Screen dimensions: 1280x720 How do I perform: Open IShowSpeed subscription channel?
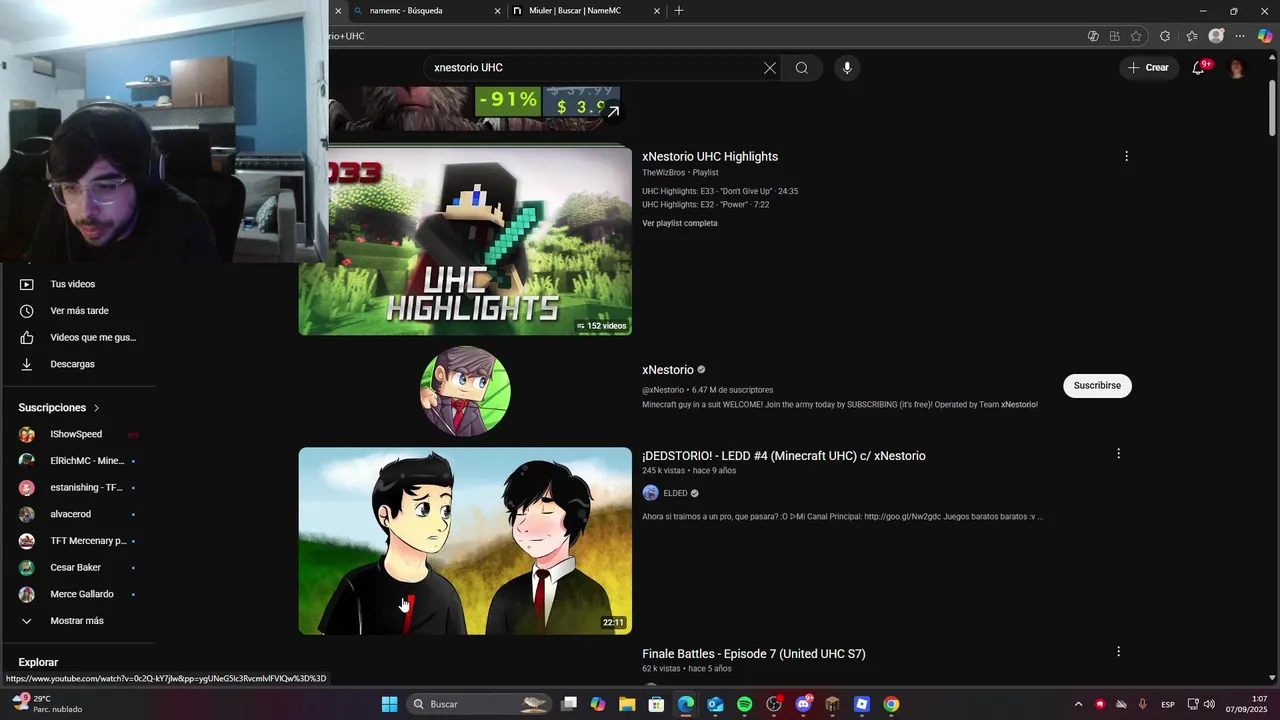coord(78,434)
